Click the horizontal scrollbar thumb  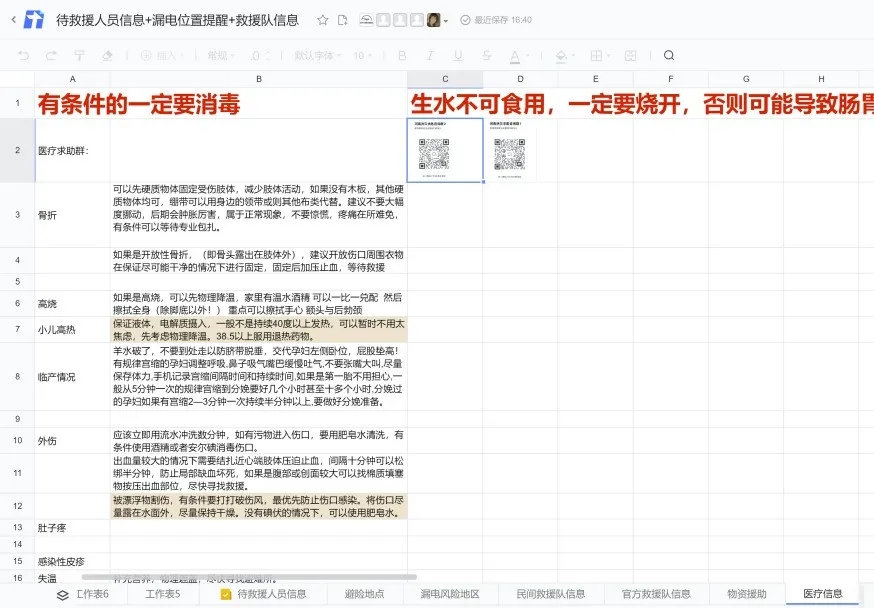coord(249,577)
